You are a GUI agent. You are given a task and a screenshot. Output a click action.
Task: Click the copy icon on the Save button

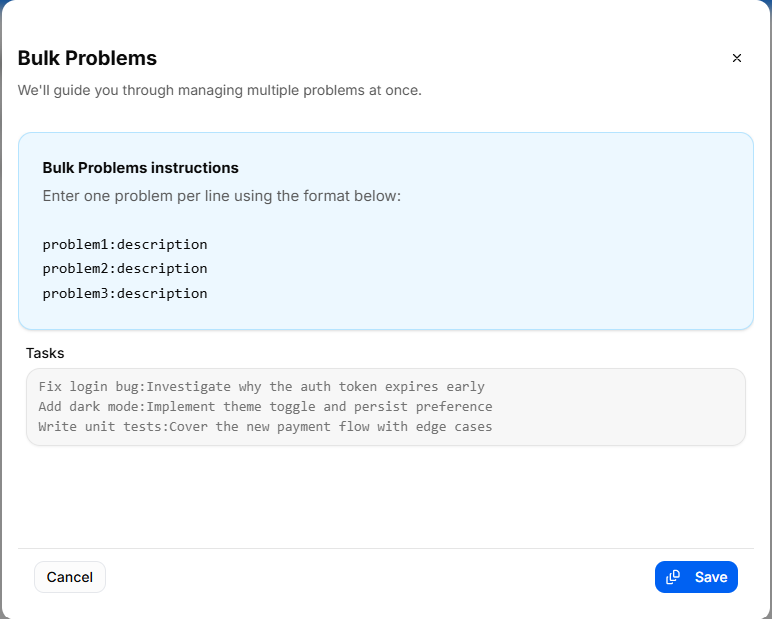click(x=673, y=577)
